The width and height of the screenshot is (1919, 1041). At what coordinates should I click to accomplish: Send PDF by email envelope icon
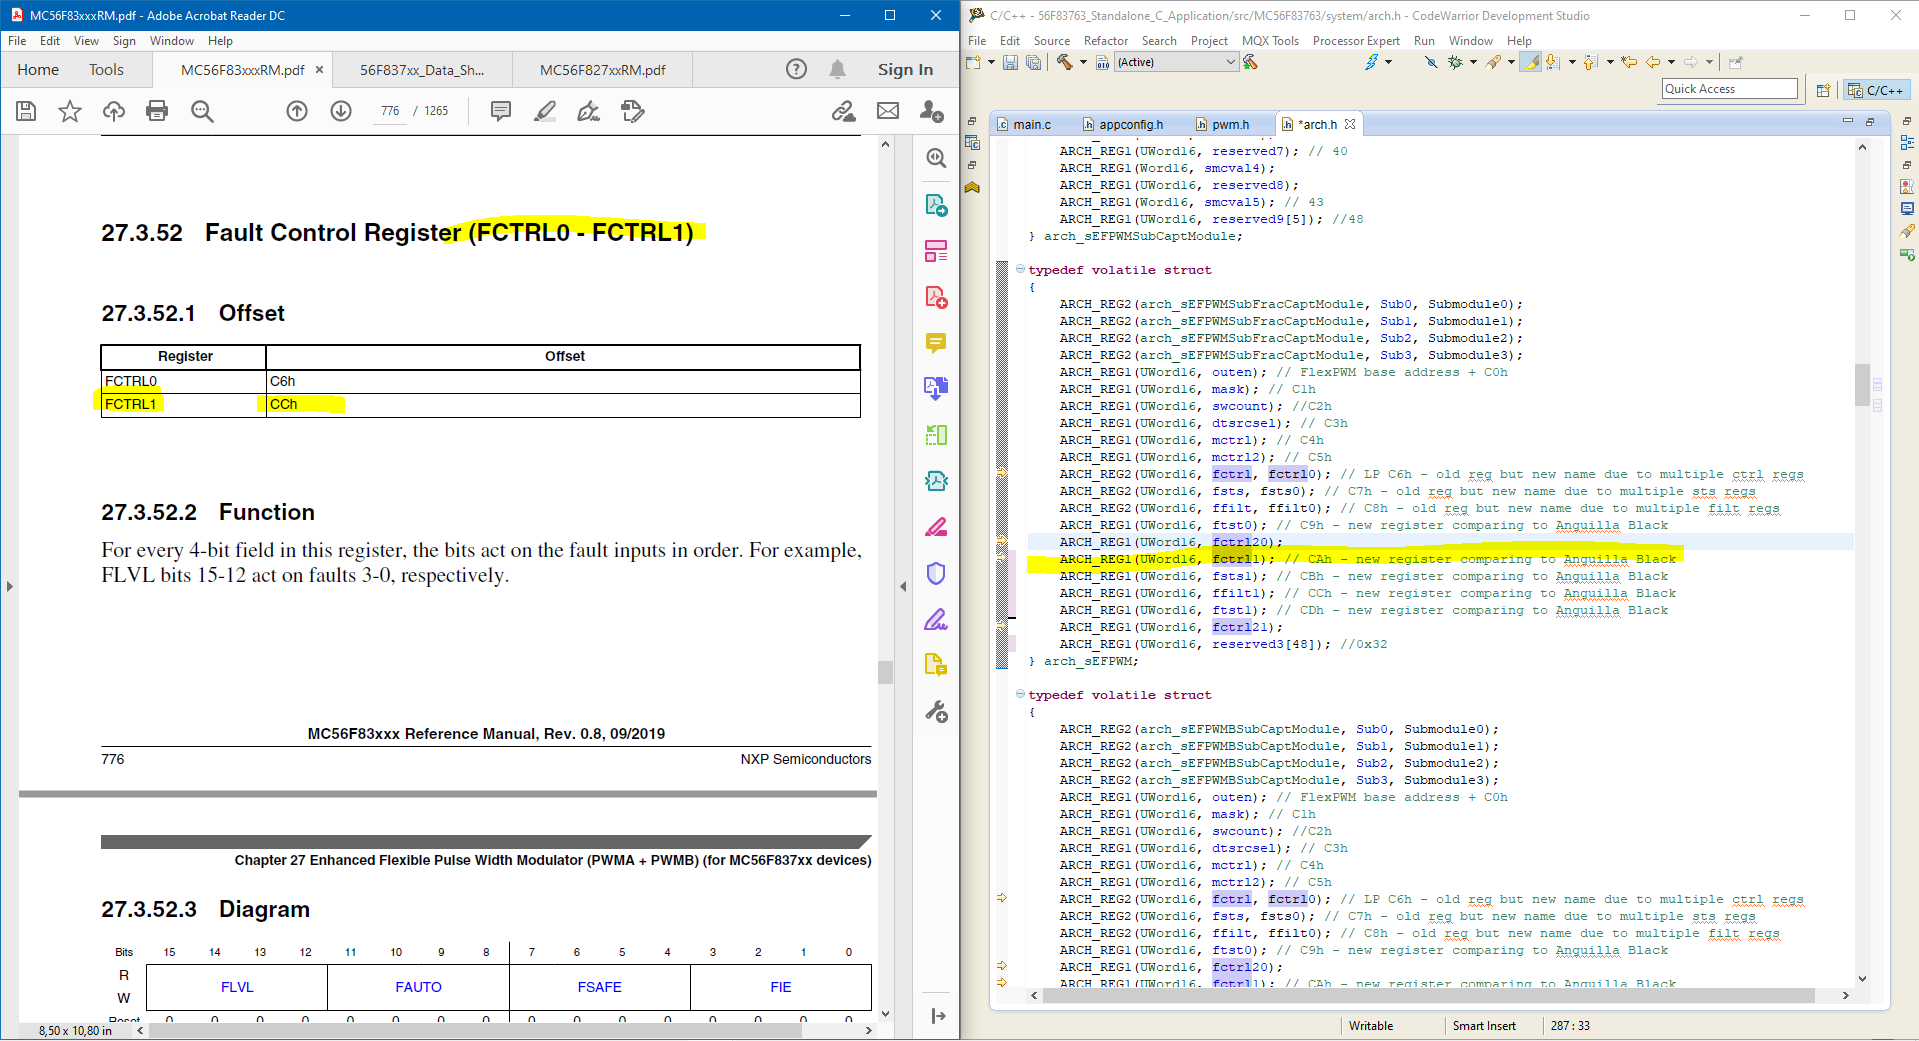coord(888,111)
